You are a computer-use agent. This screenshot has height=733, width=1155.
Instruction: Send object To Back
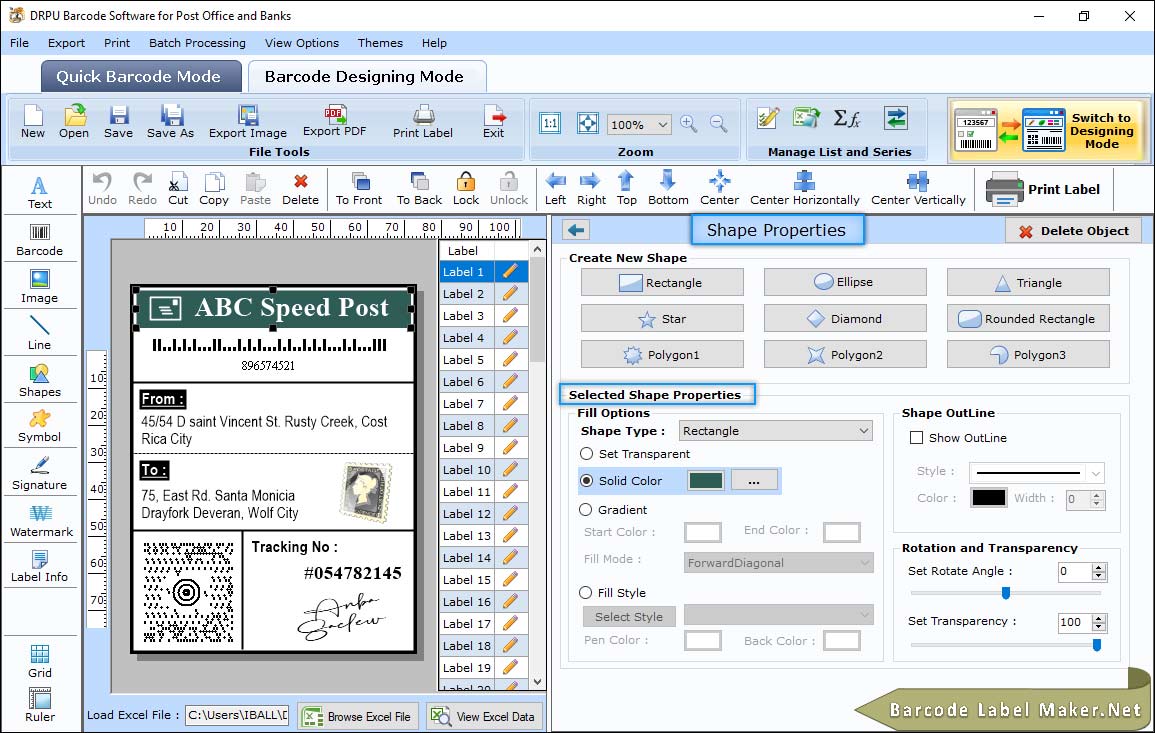pos(419,189)
